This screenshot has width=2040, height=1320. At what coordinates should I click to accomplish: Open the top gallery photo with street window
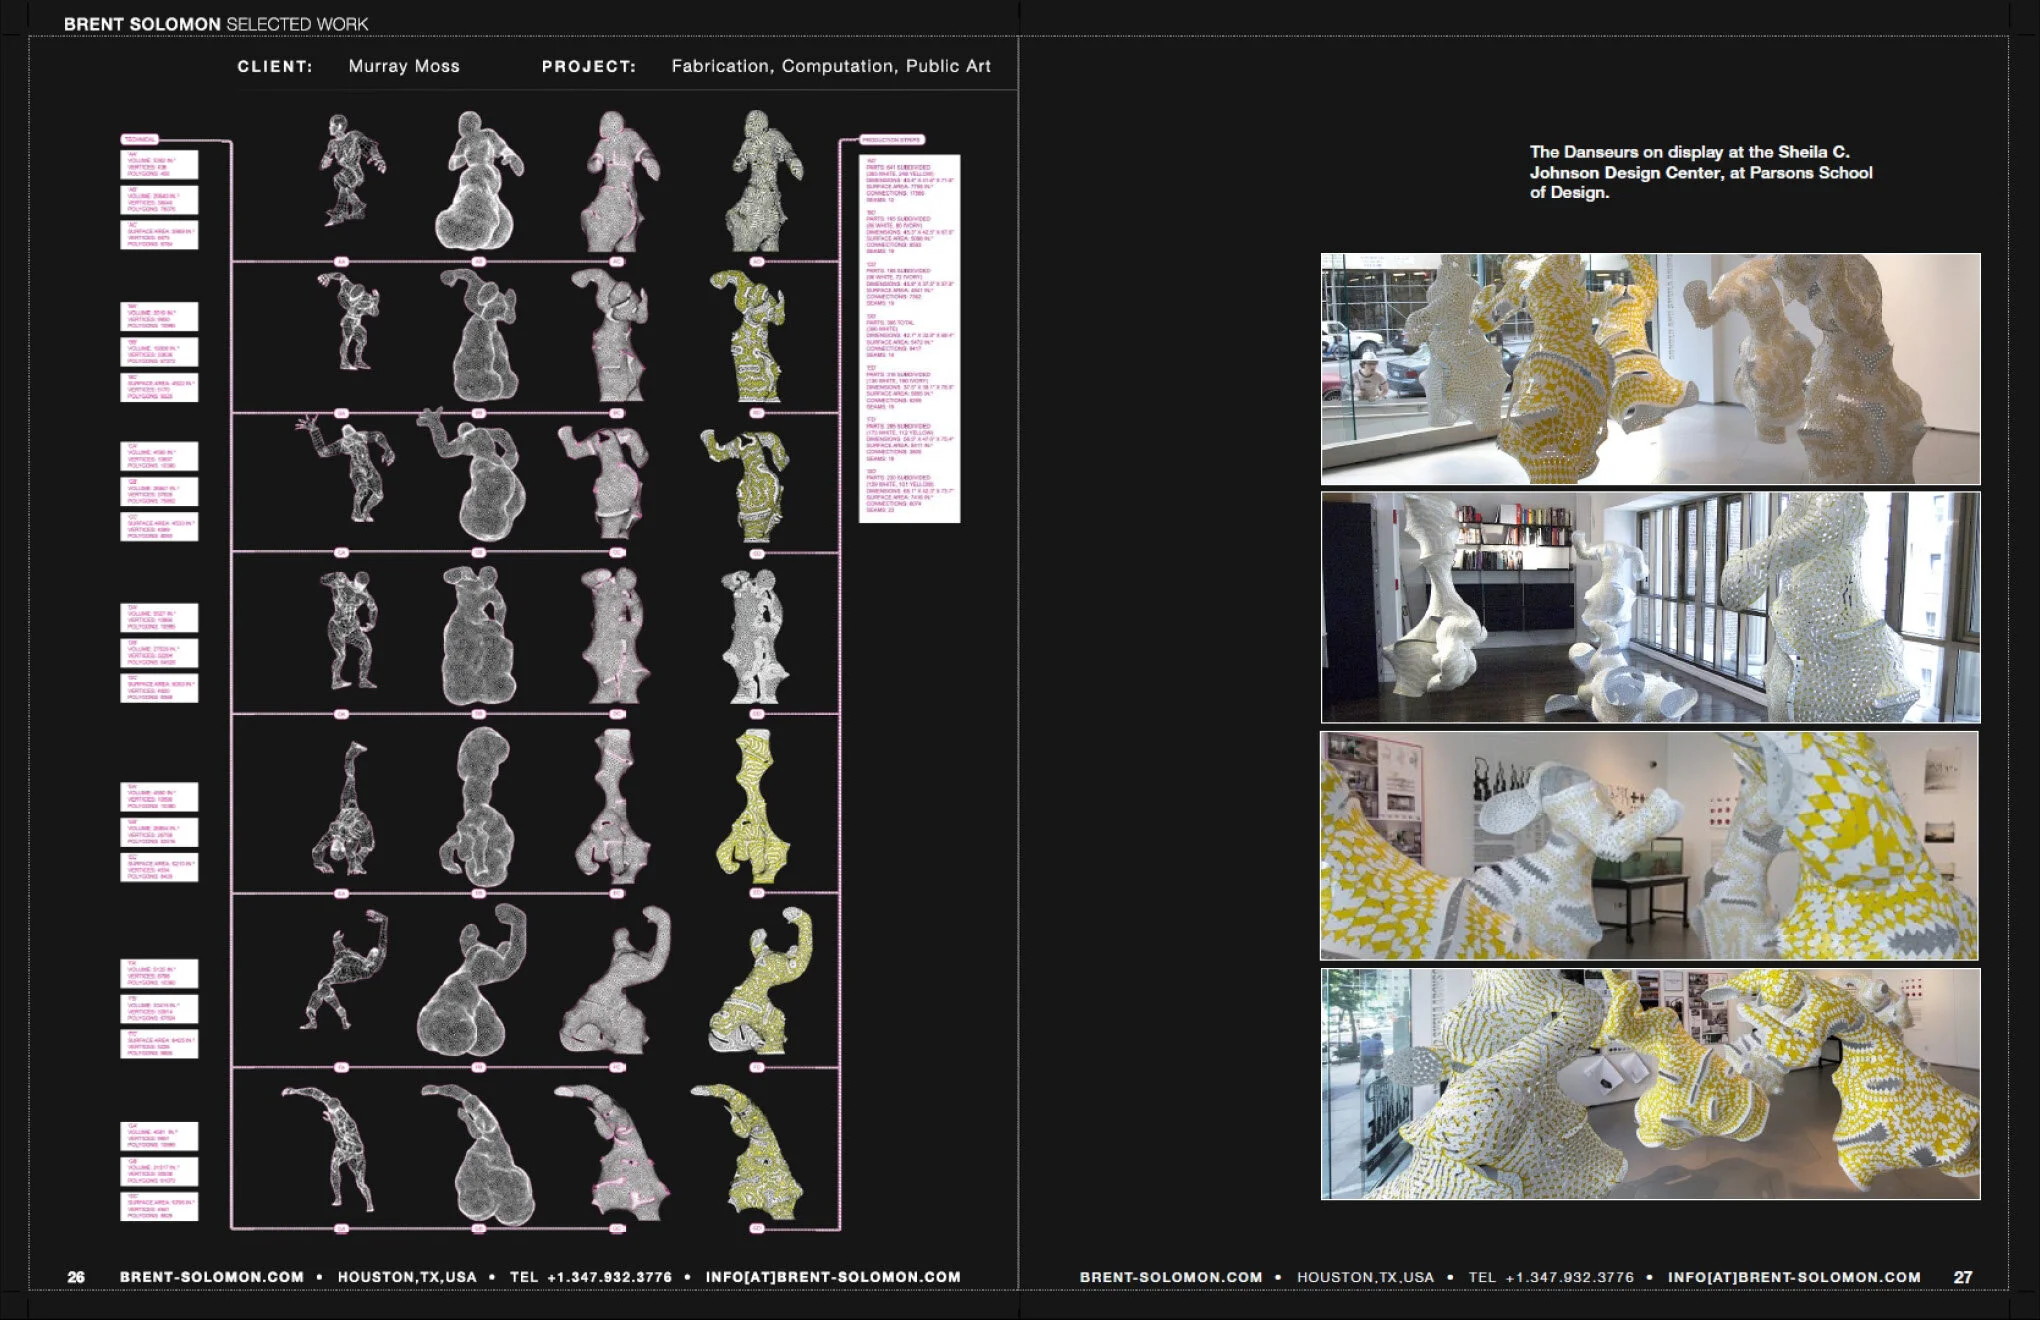tap(1650, 369)
